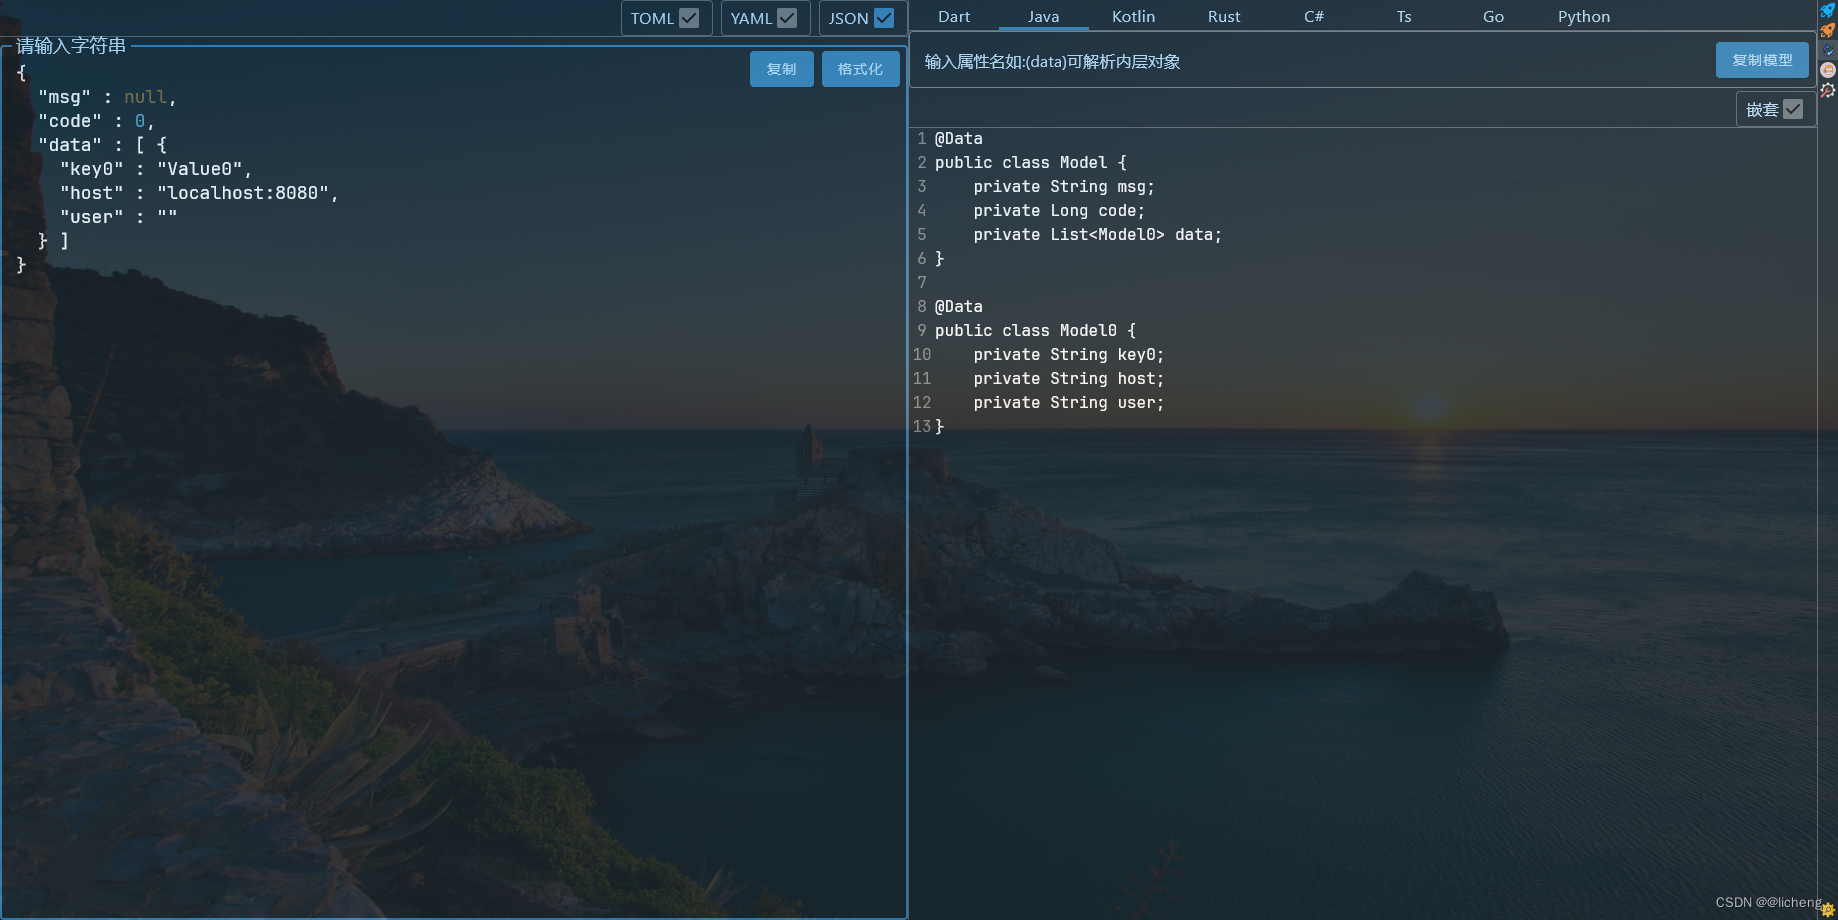Focus the property name input field

1310,62
